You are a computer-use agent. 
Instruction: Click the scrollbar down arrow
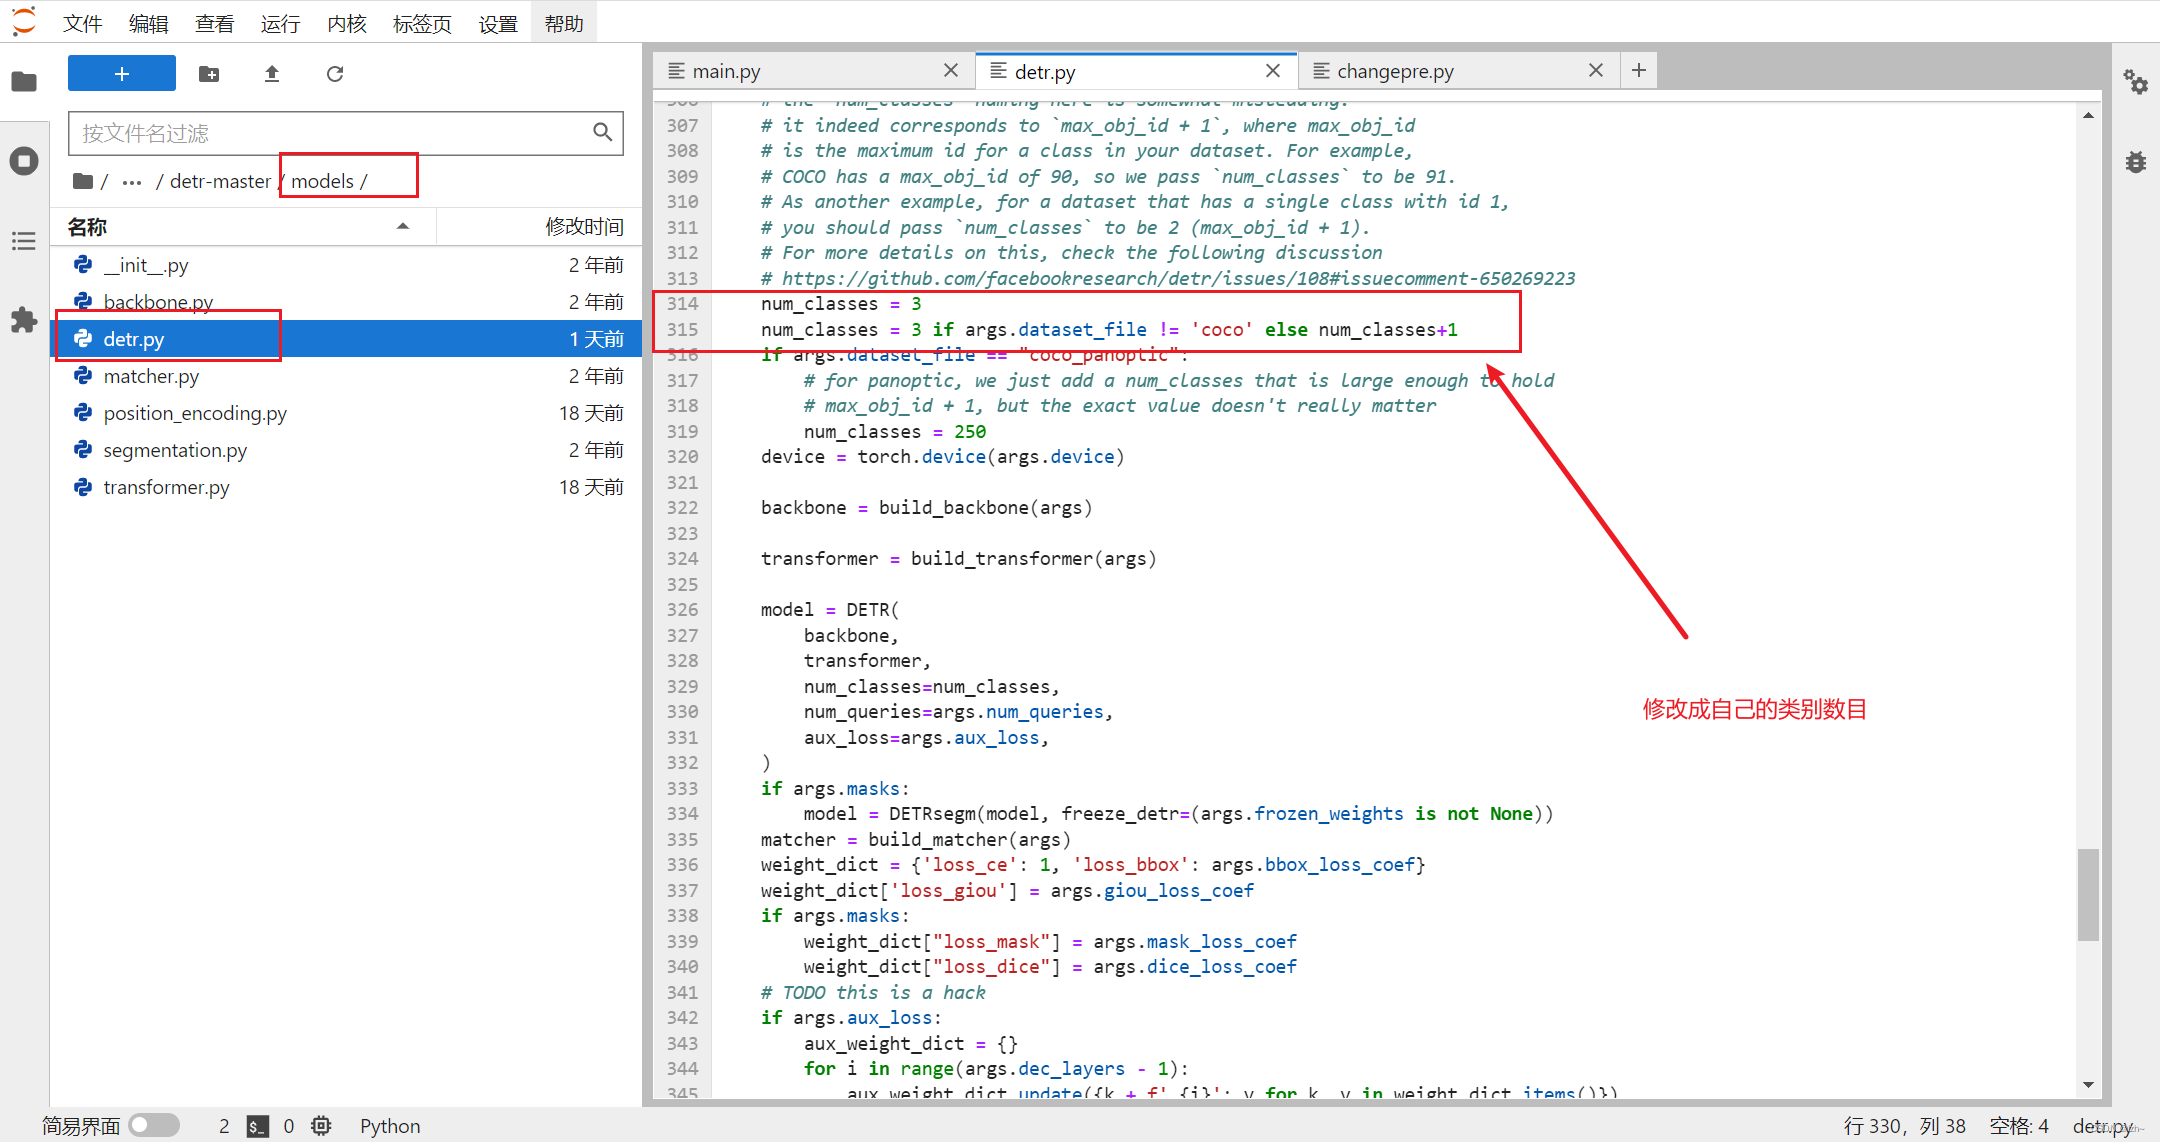(2088, 1085)
